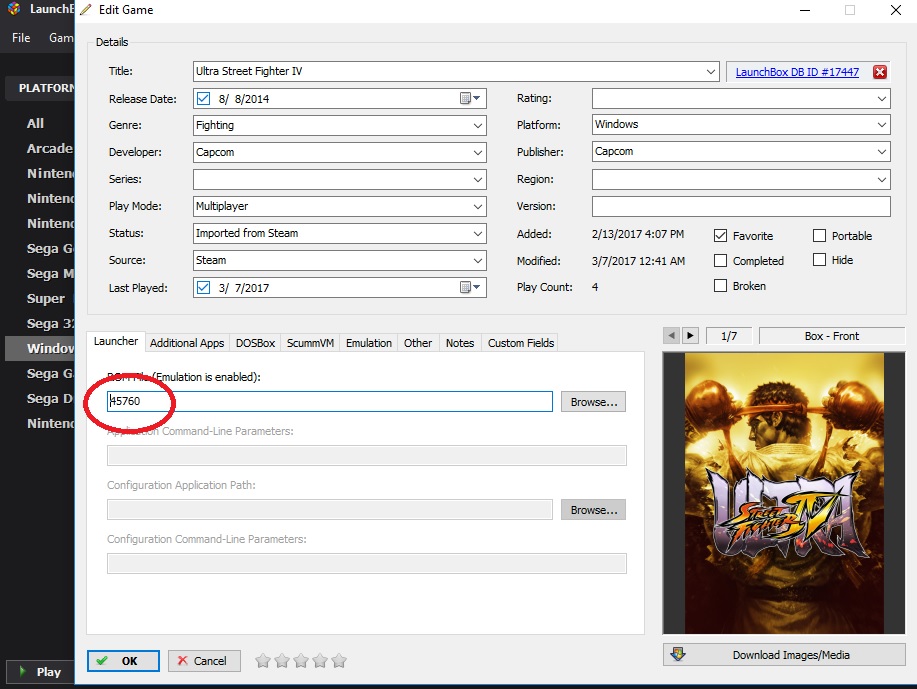Switch to the Custom Fields tab
This screenshot has width=917, height=689.
coord(520,343)
